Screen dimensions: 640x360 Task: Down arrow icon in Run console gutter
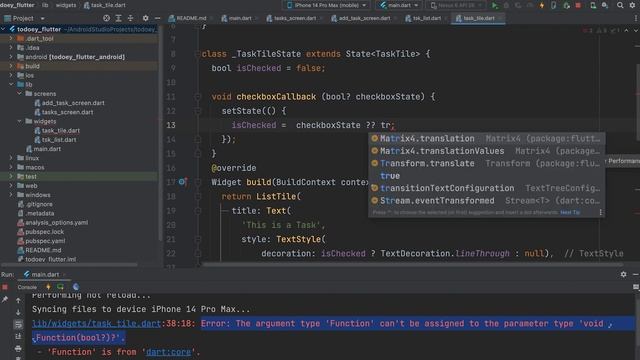pos(18,312)
